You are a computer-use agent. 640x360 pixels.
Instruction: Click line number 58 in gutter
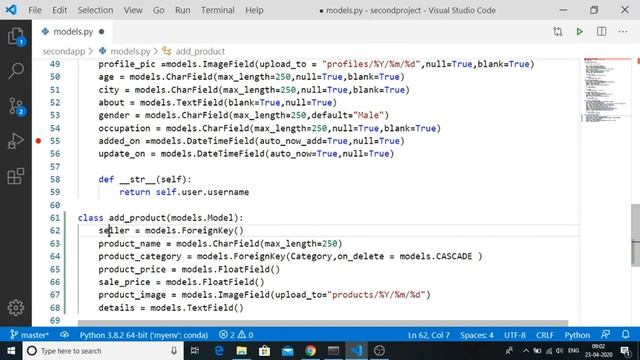click(55, 180)
